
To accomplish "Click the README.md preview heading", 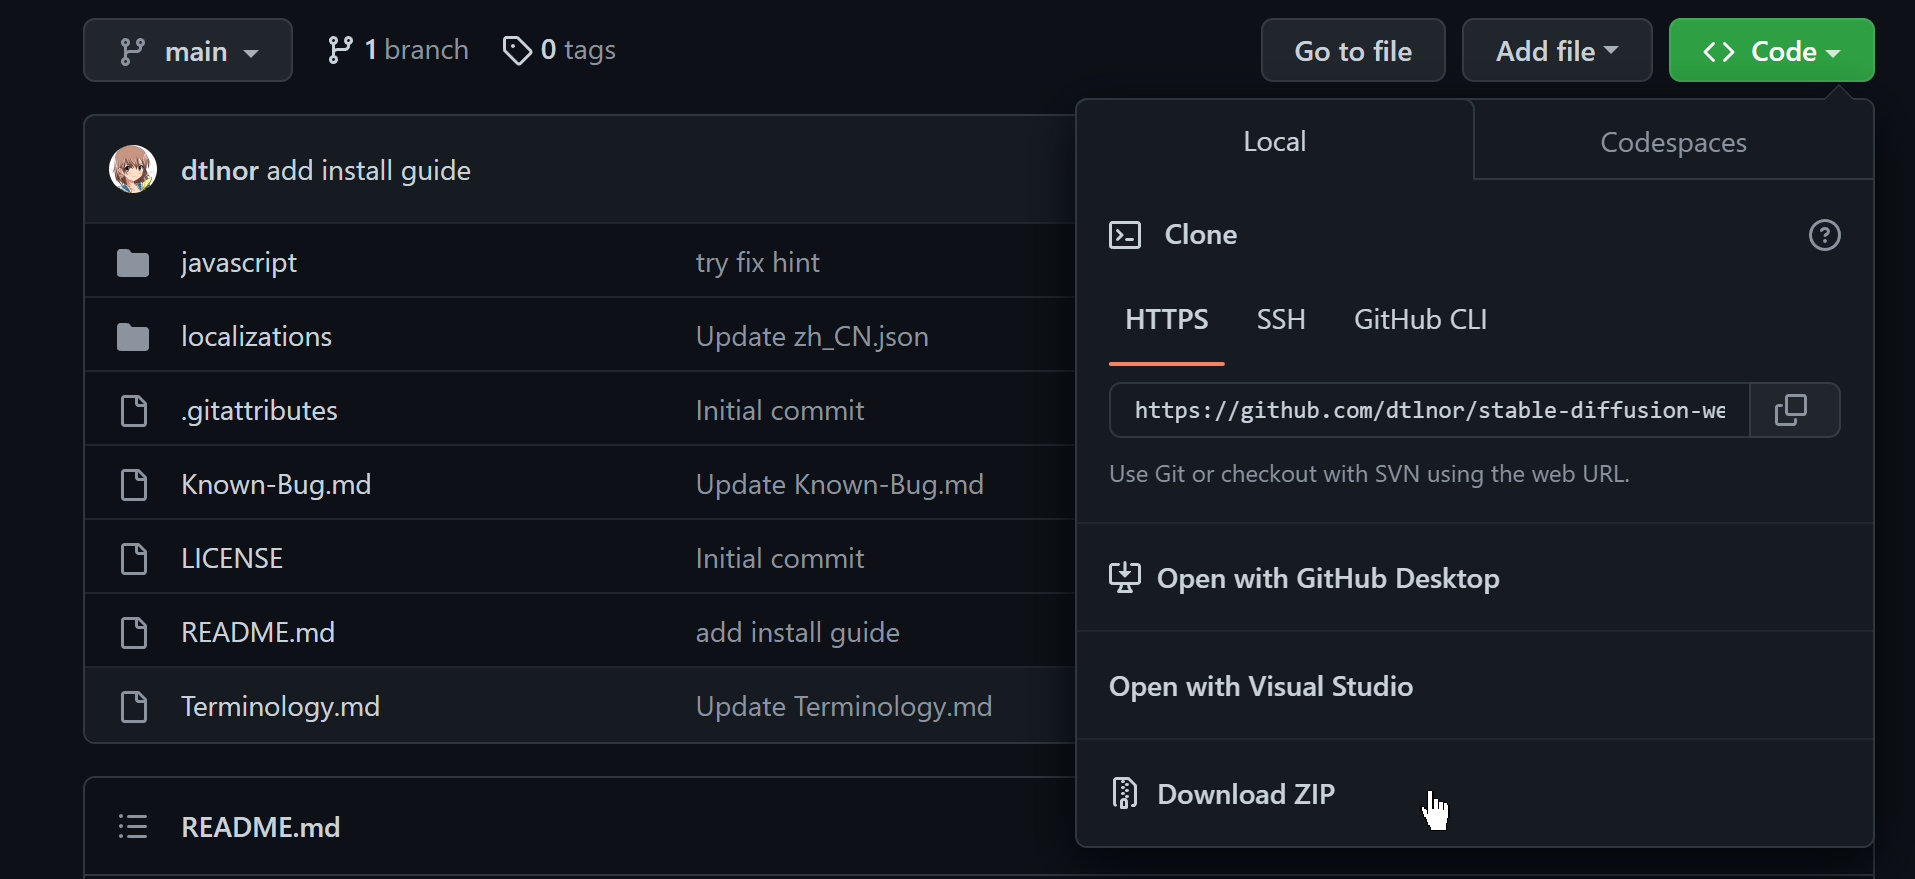I will click(261, 827).
